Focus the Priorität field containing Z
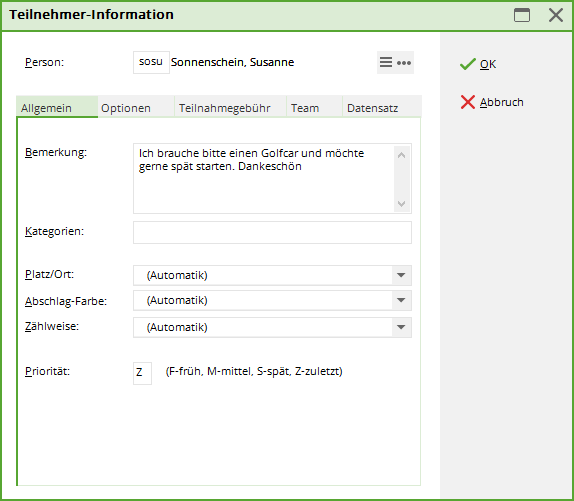The height and width of the screenshot is (501, 574). tap(142, 373)
